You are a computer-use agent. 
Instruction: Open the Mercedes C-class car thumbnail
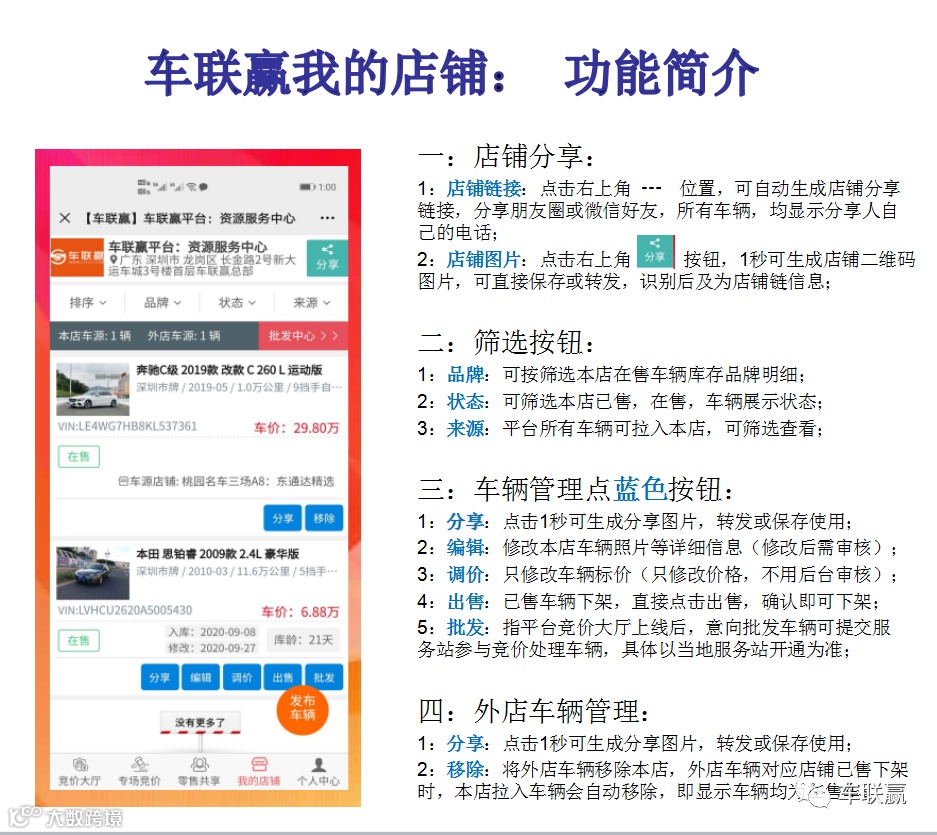(x=93, y=389)
